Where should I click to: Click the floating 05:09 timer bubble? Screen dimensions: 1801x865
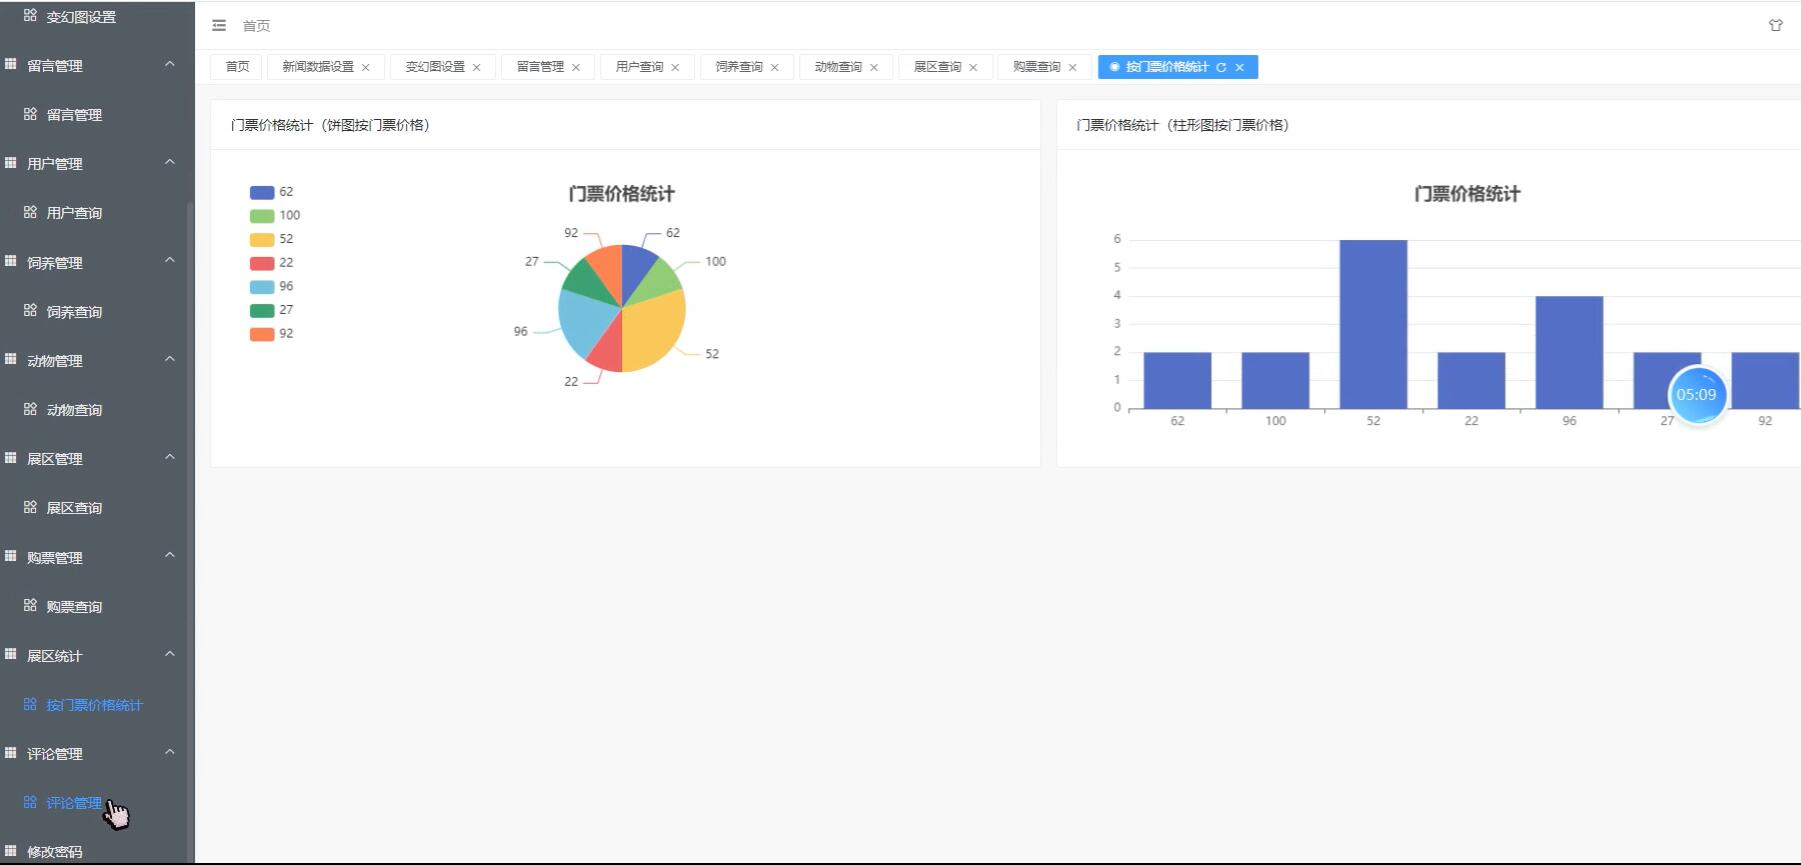(x=1697, y=395)
